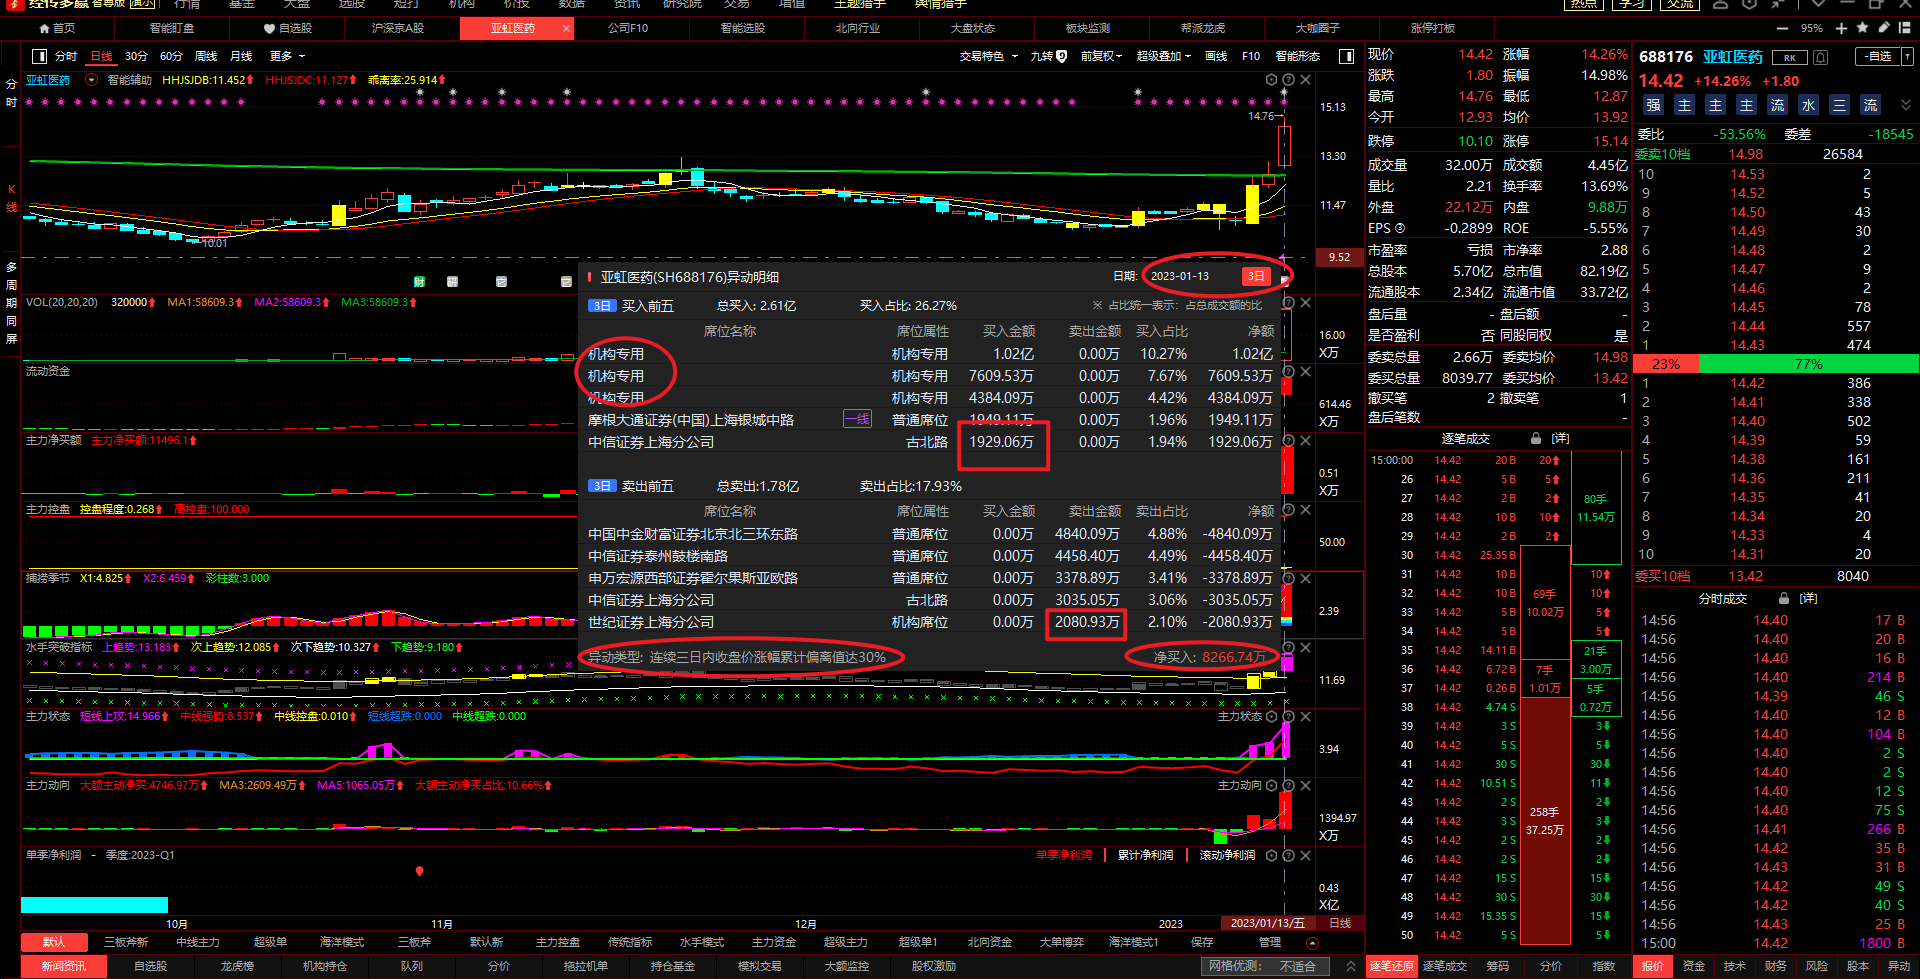Click the -自选 button
The image size is (1920, 979).
click(1877, 57)
